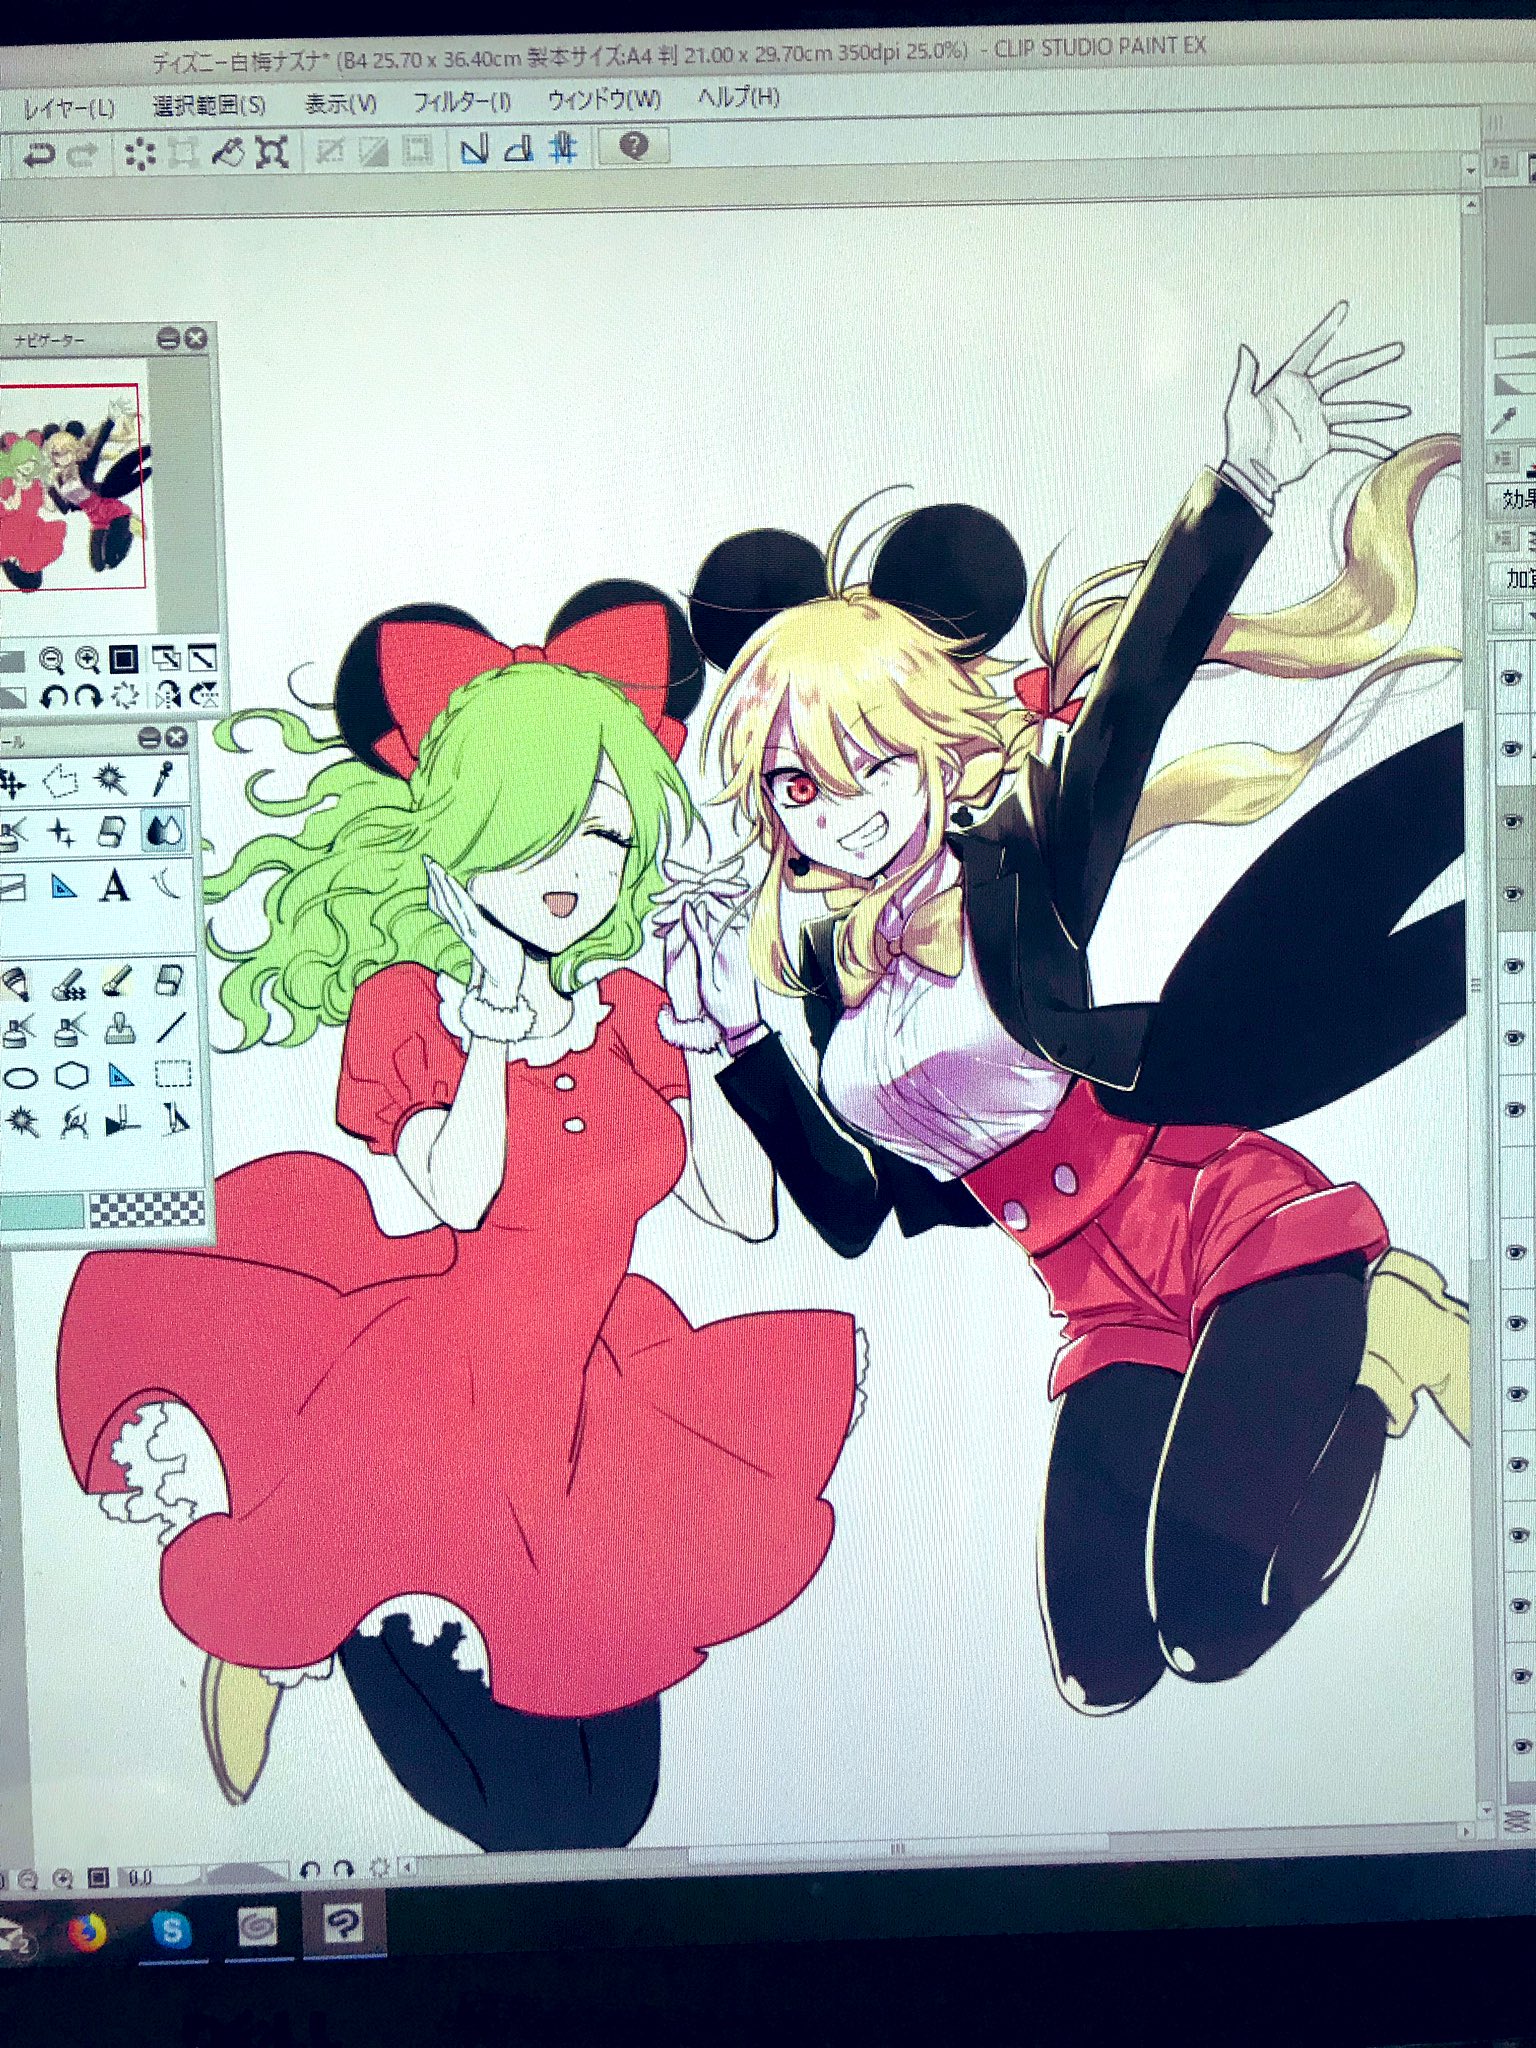This screenshot has height=2048, width=1536.
Task: Rotate canvas left in the Navigator panel
Action: point(53,695)
